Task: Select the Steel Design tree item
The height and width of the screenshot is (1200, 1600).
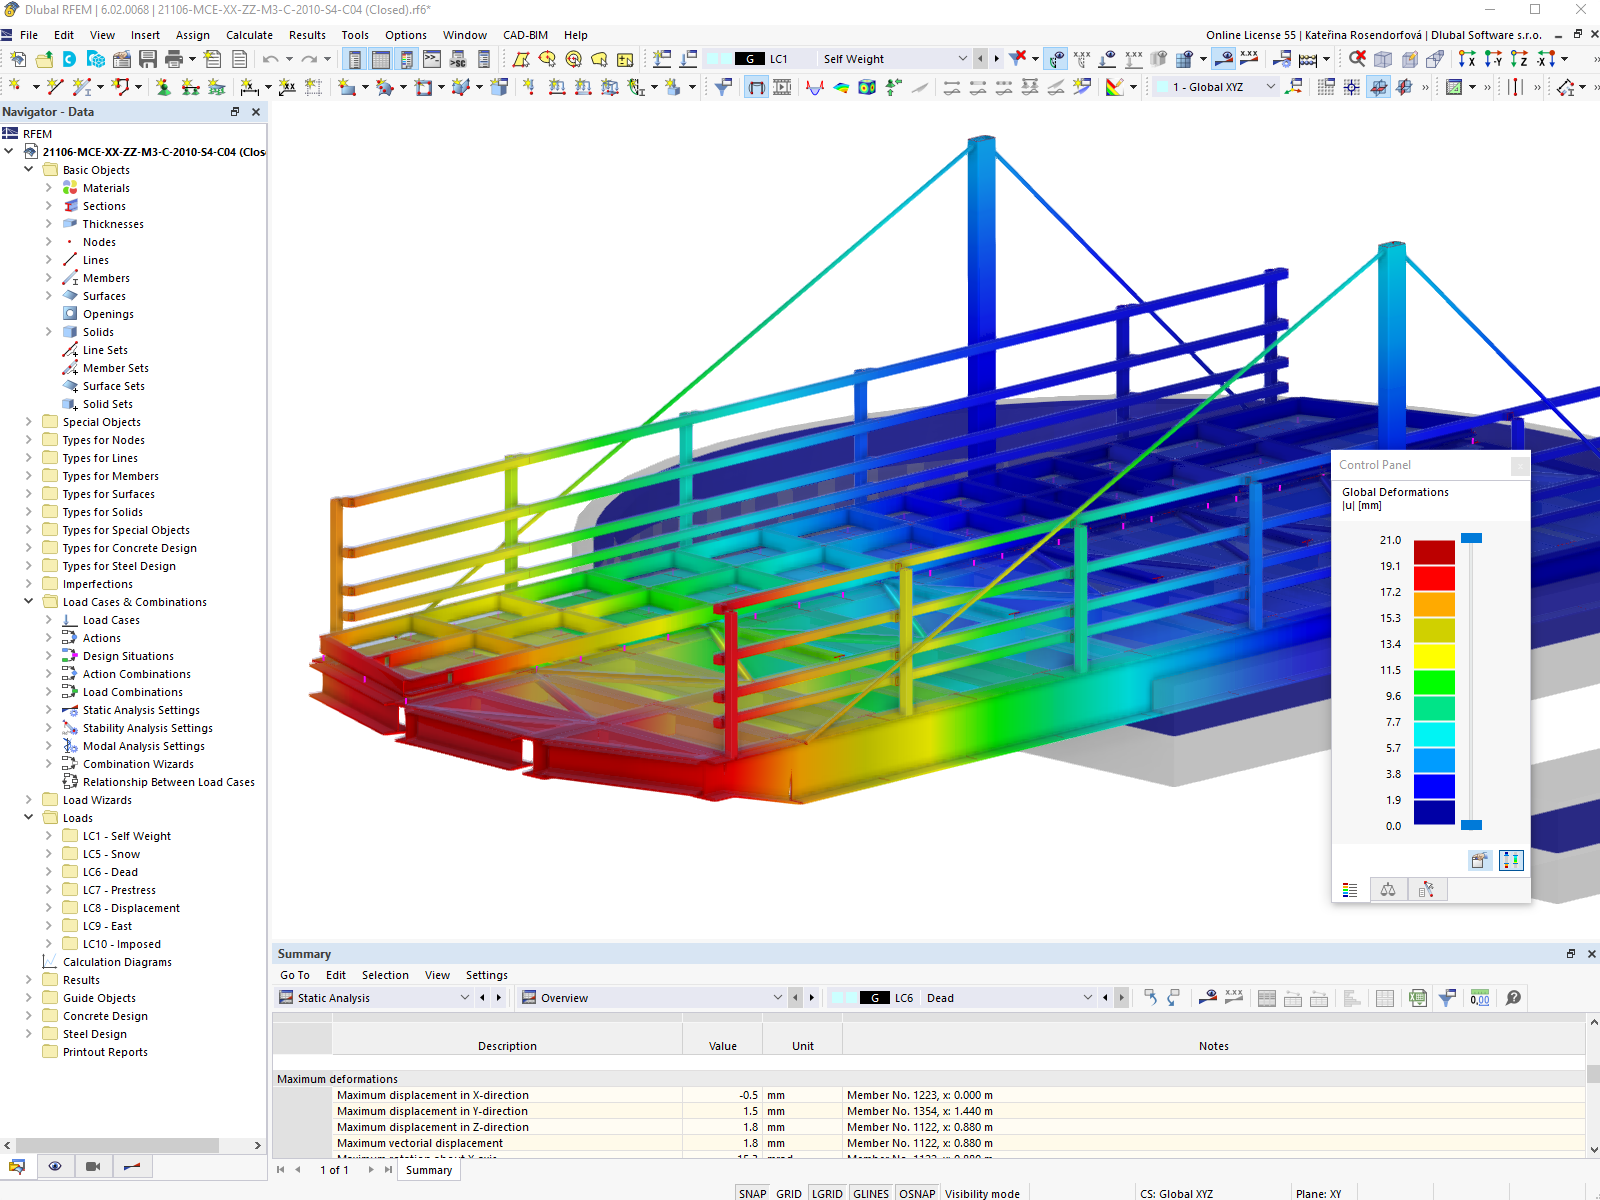Action: 94,1034
